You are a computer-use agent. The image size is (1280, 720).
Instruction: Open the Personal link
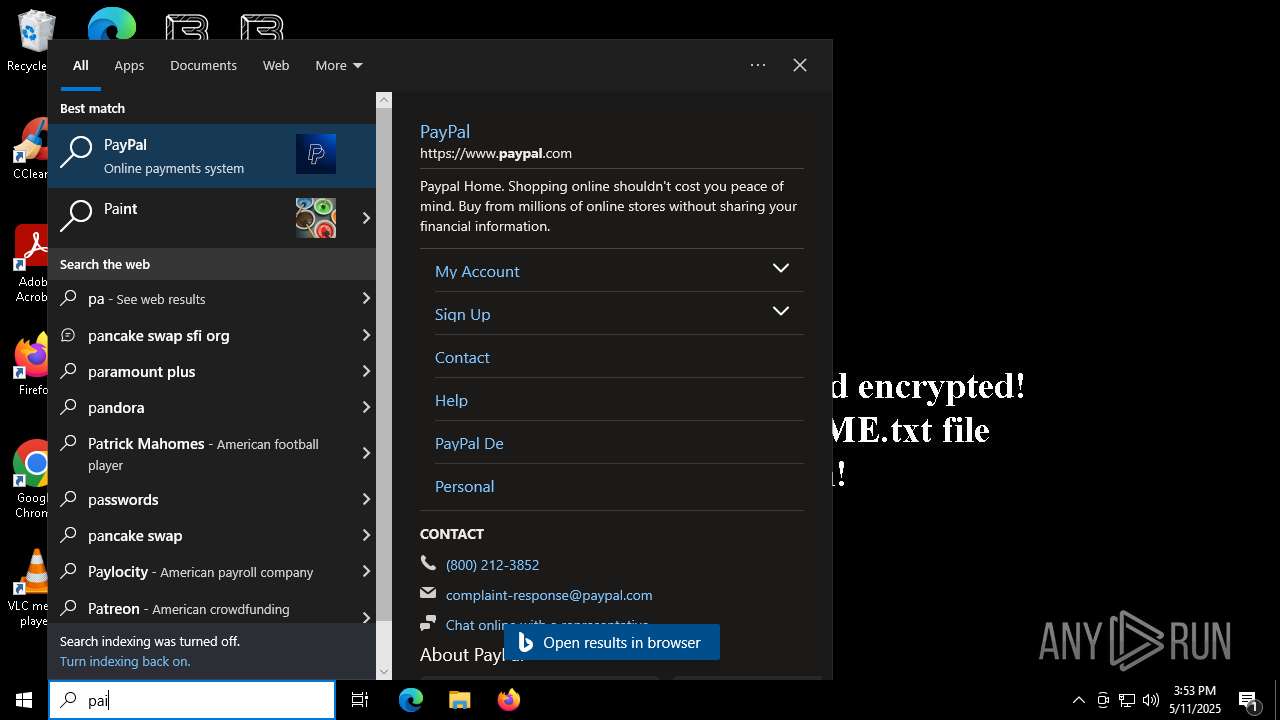(465, 486)
